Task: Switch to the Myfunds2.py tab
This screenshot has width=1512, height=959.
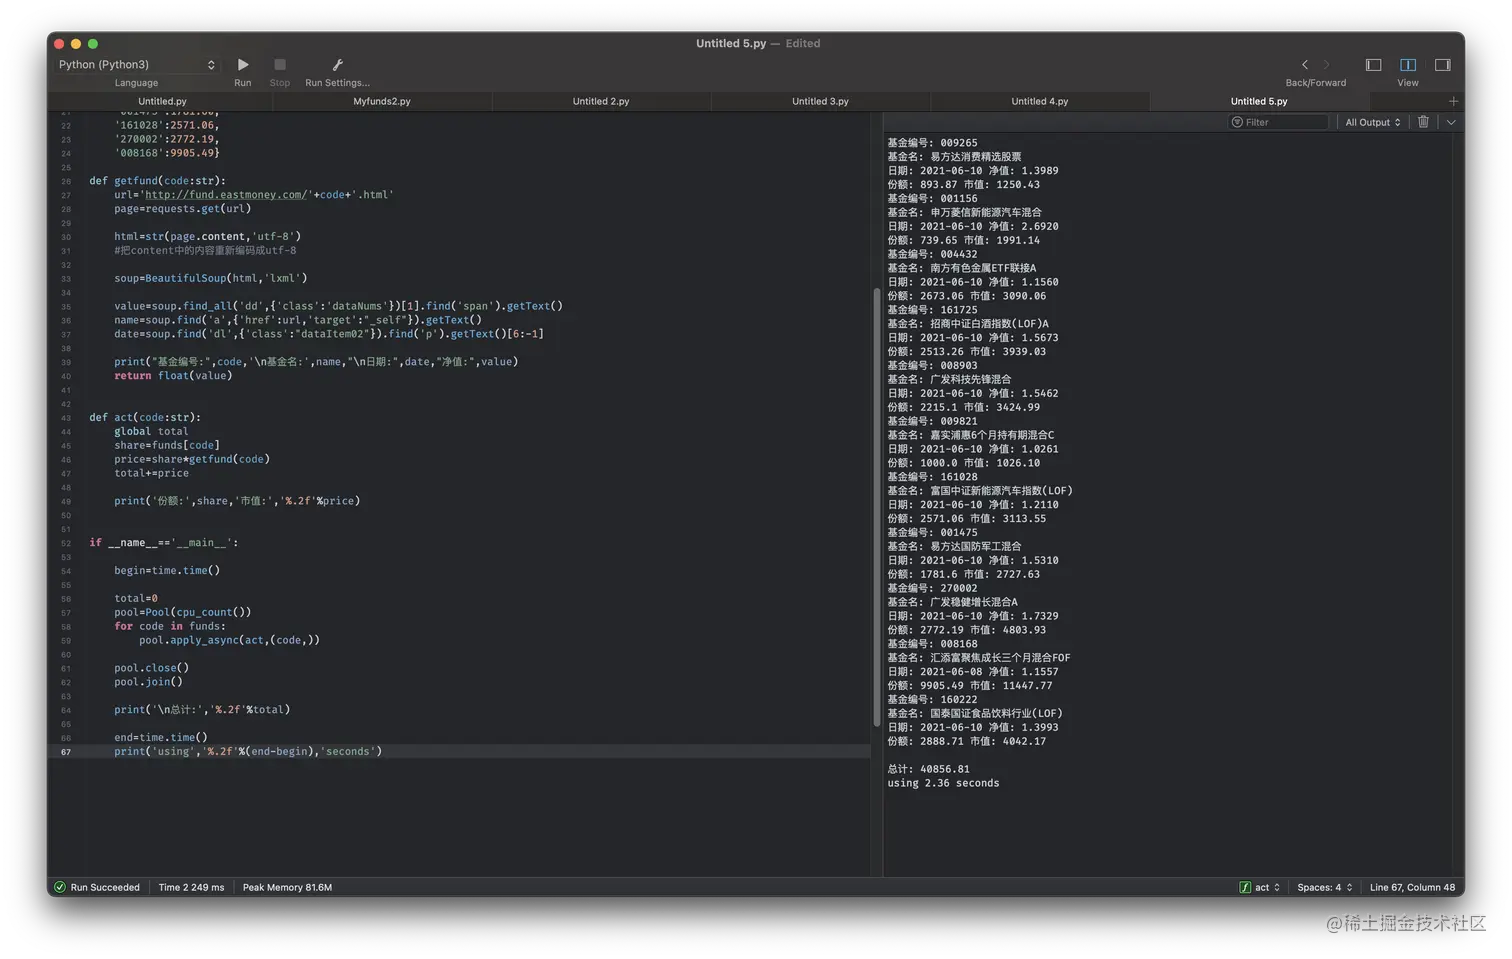Action: (x=382, y=101)
